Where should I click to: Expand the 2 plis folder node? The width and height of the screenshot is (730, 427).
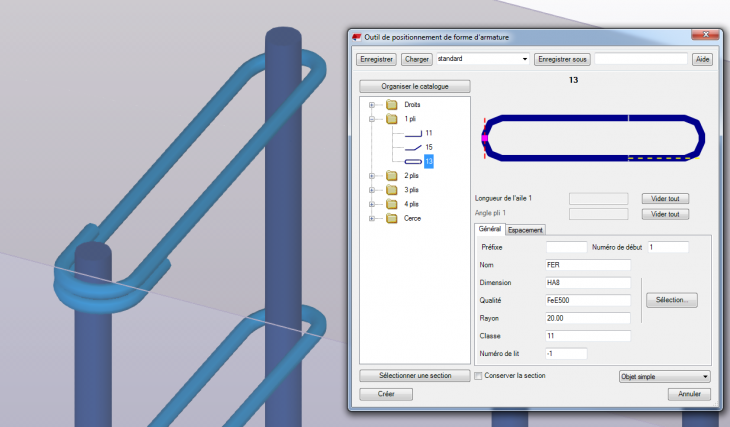(372, 176)
